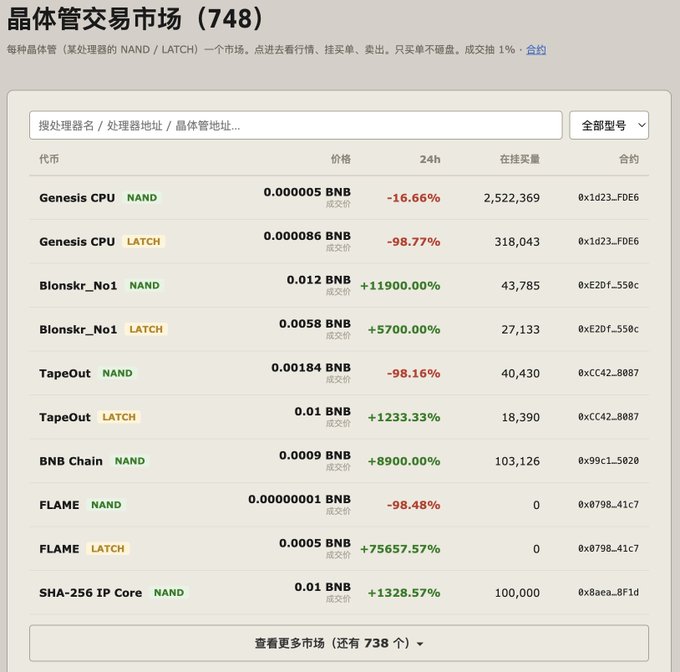The image size is (680, 672).
Task: Click contract address 0x0798…41c7 in FLAME NAND row
Action: [608, 505]
